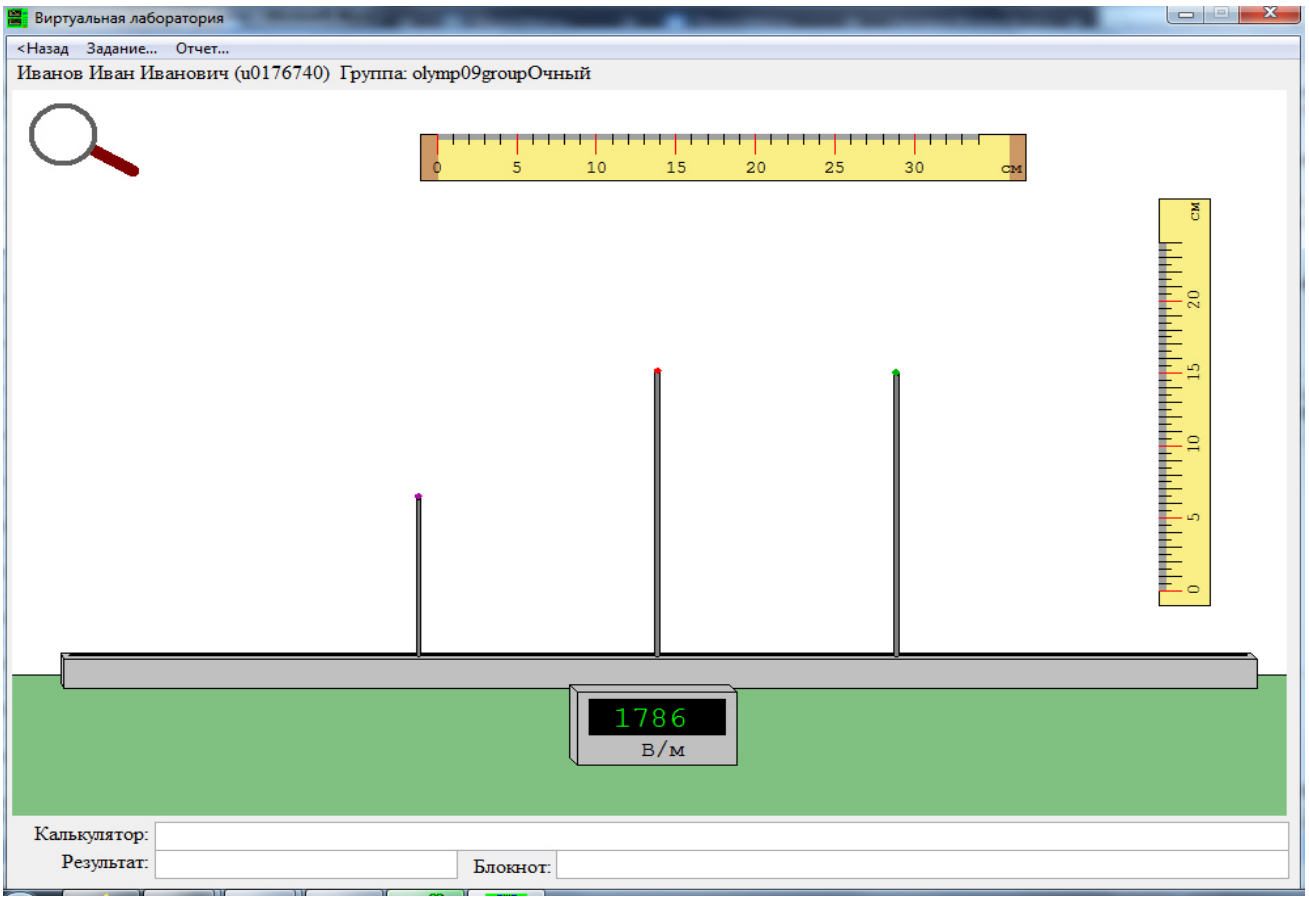Focus the Блокнот input field
This screenshot has height=901, width=1309.
click(x=921, y=864)
